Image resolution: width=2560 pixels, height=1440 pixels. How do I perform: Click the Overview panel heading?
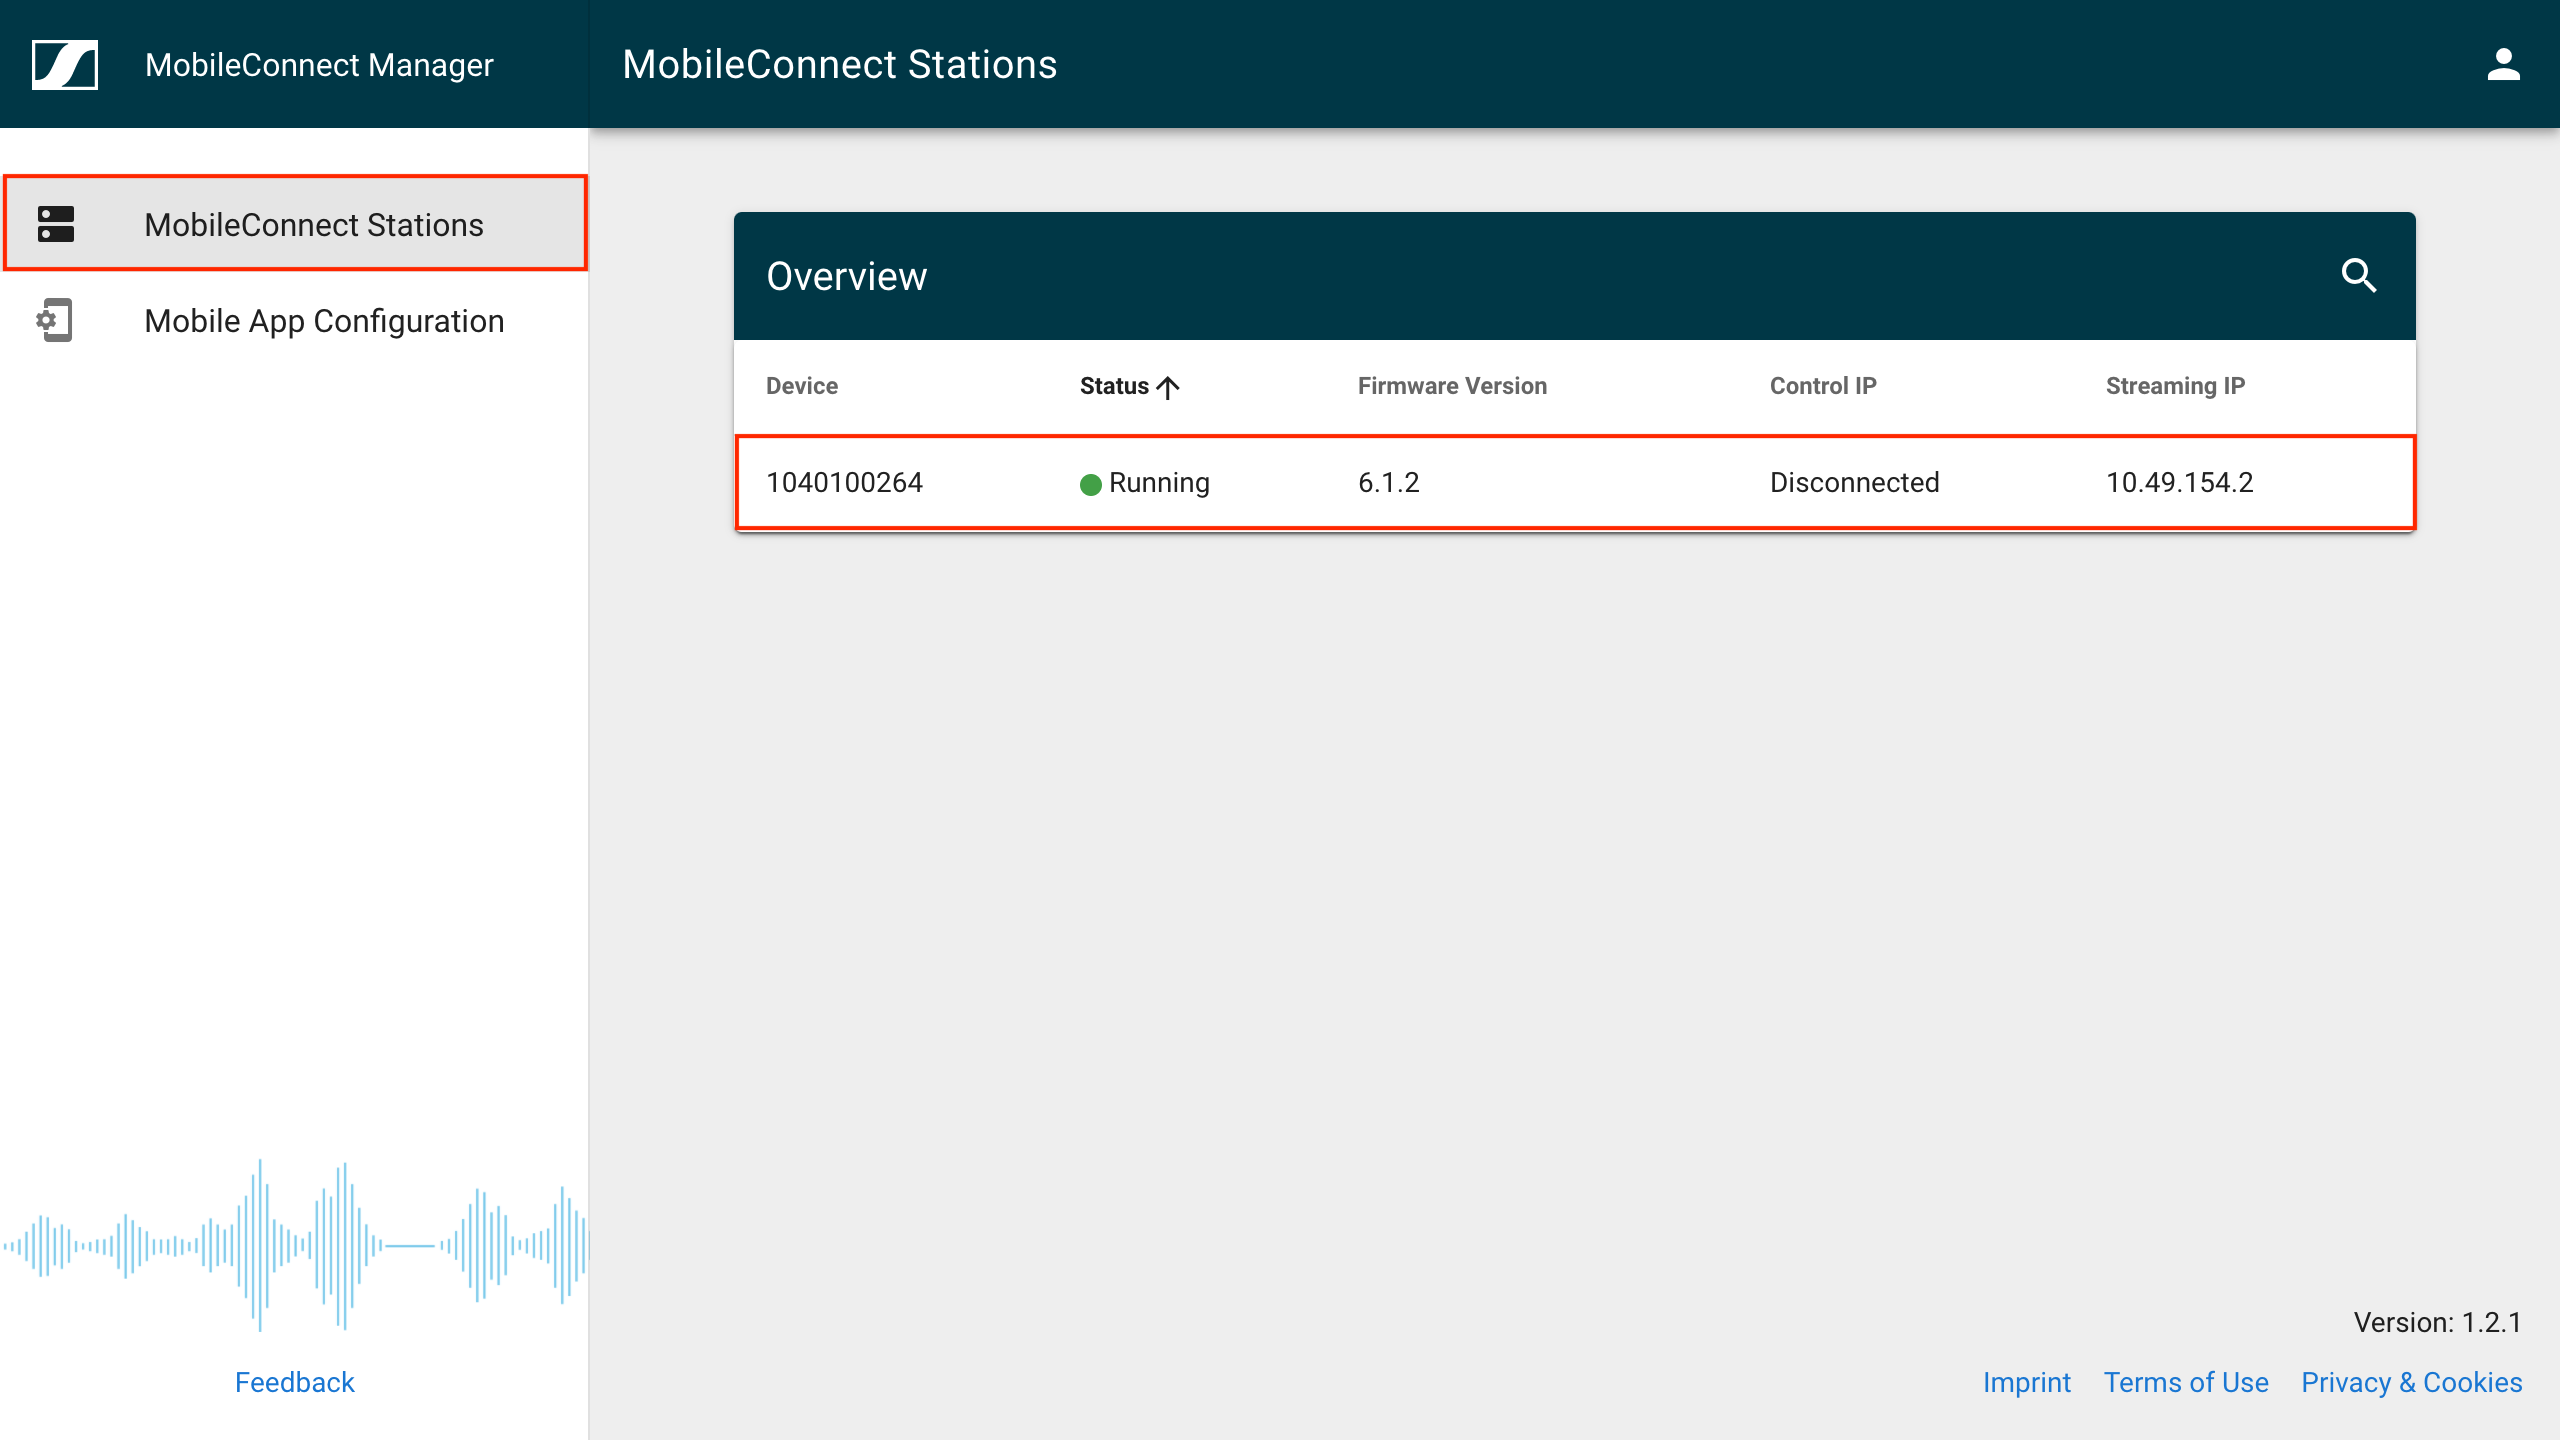(x=847, y=276)
